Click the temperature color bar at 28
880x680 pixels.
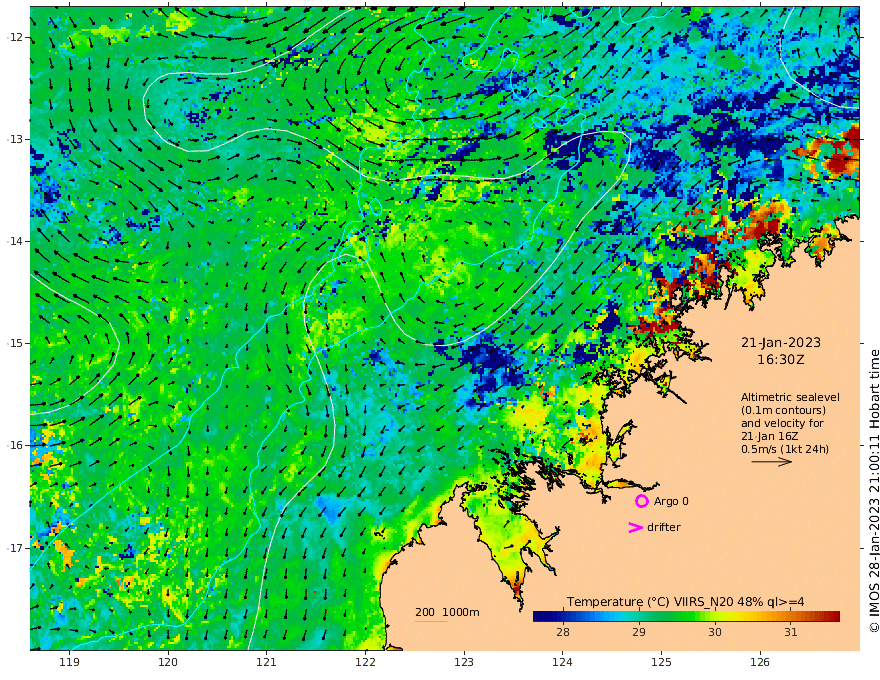[563, 616]
